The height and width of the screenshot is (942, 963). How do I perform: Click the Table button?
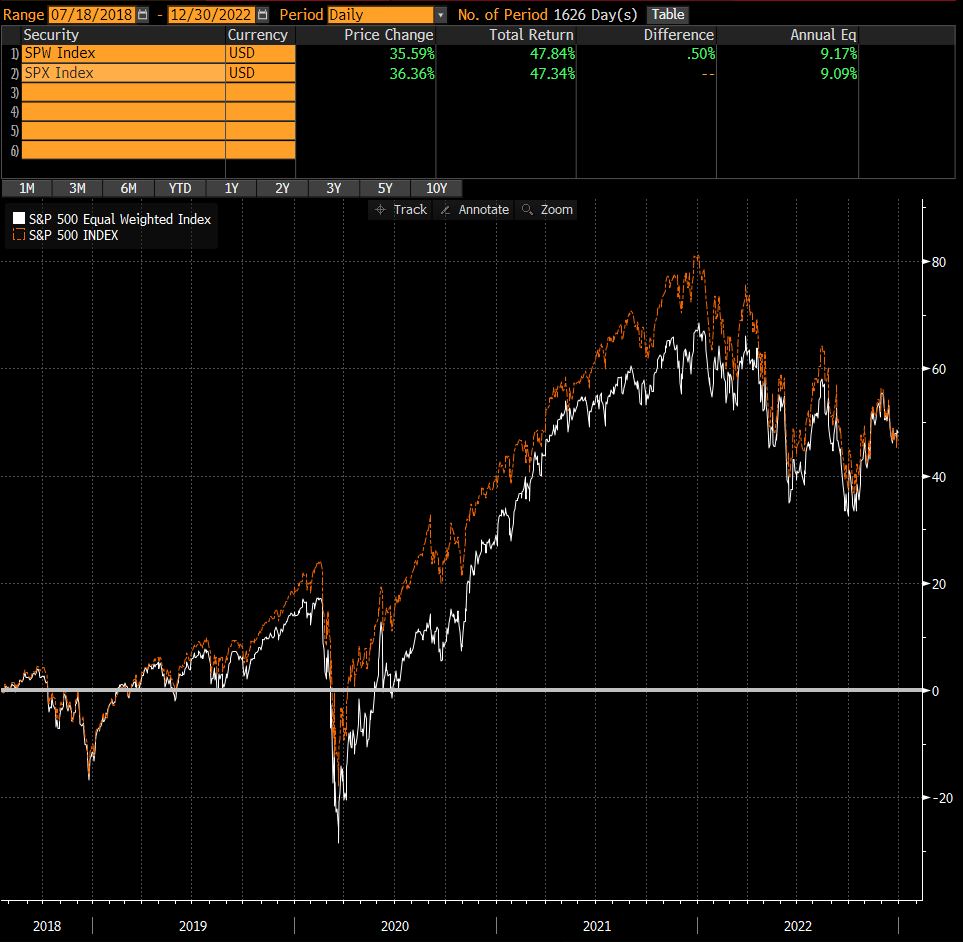point(668,14)
